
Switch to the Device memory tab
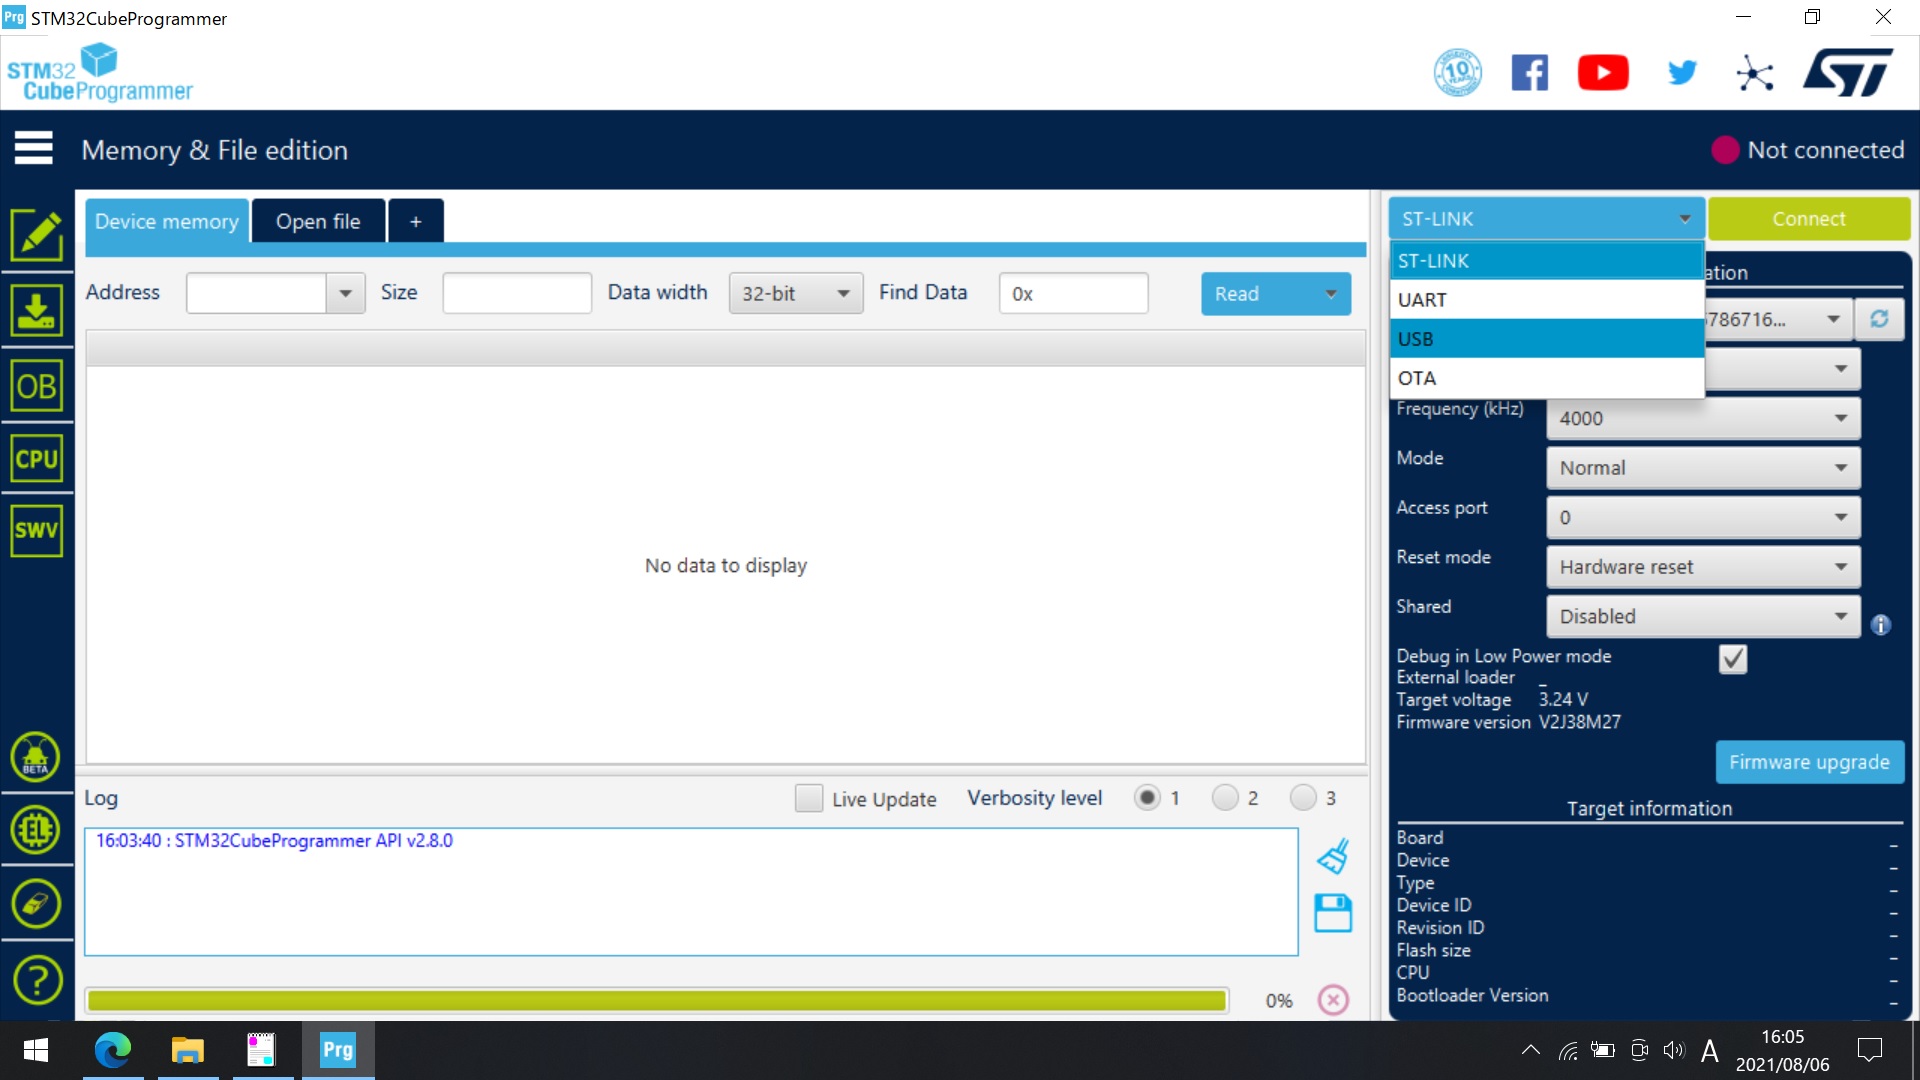(x=166, y=220)
